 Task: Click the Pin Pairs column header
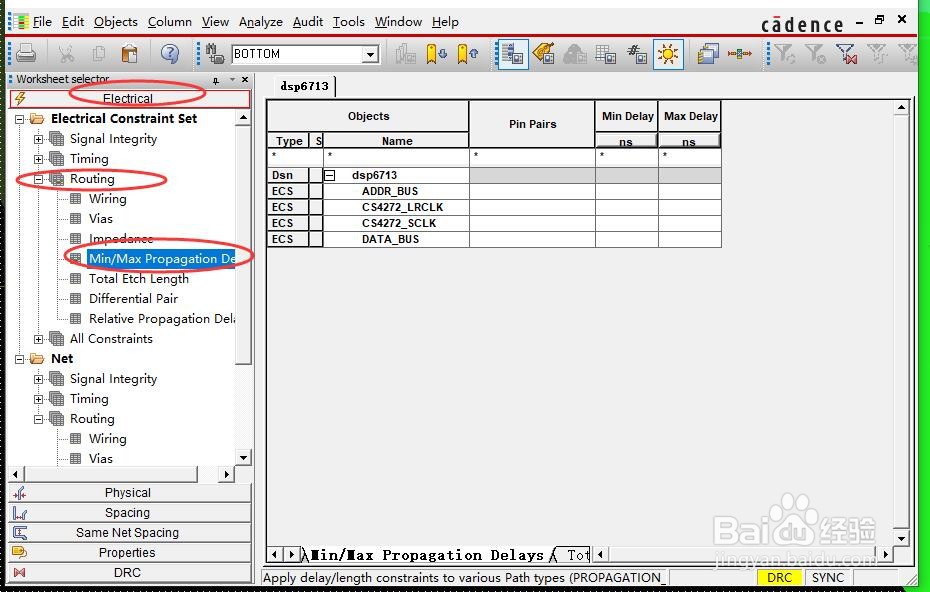pyautogui.click(x=532, y=124)
